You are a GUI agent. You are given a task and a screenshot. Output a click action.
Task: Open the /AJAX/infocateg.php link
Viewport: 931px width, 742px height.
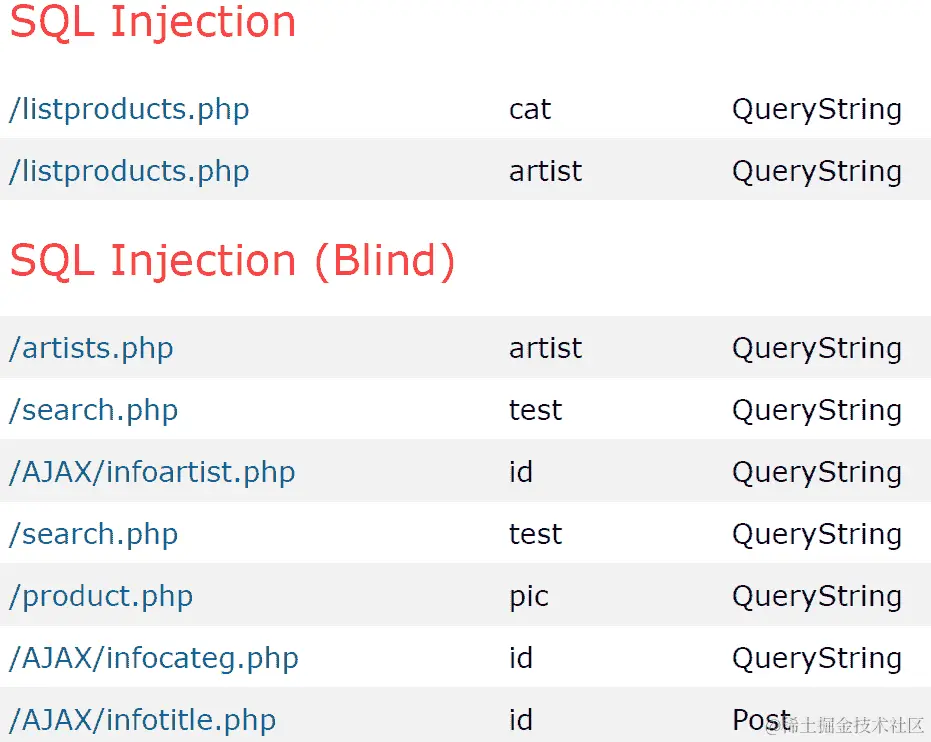154,658
